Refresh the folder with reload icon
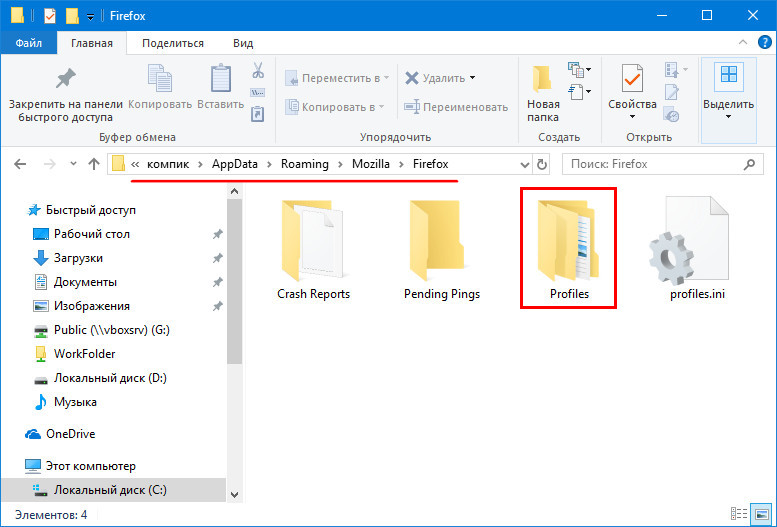Screen dimensions: 777x527 click(x=542, y=164)
